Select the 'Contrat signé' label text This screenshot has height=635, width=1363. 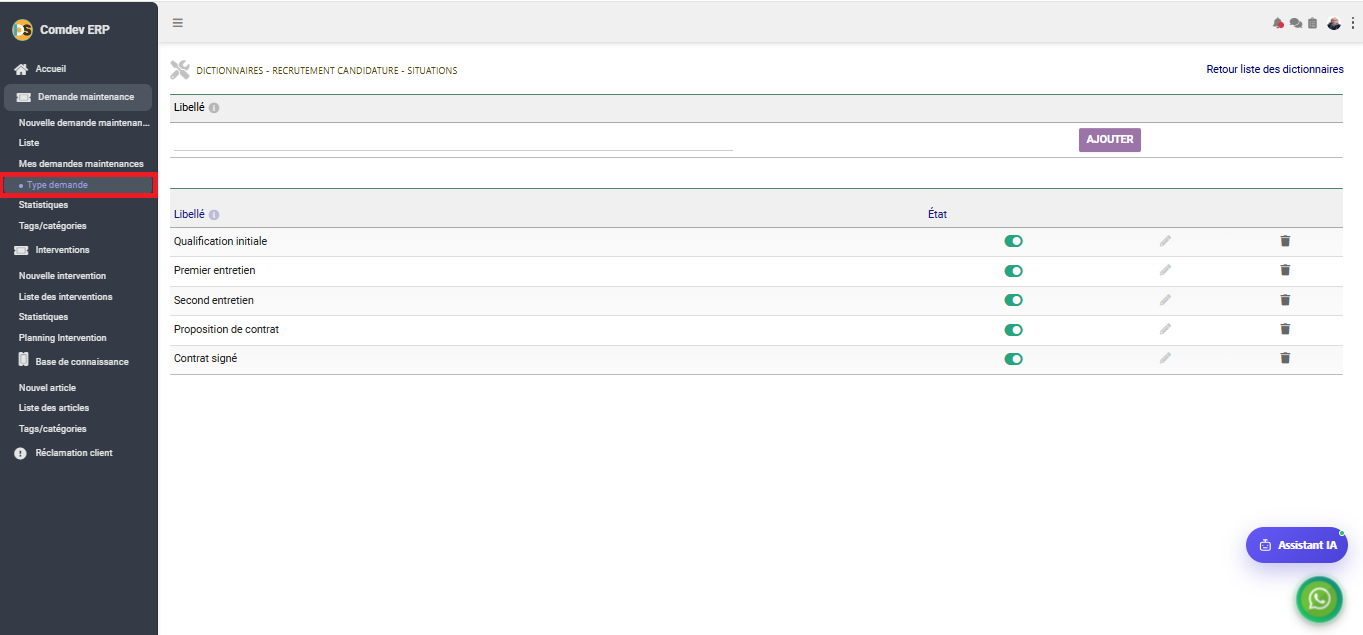205,359
